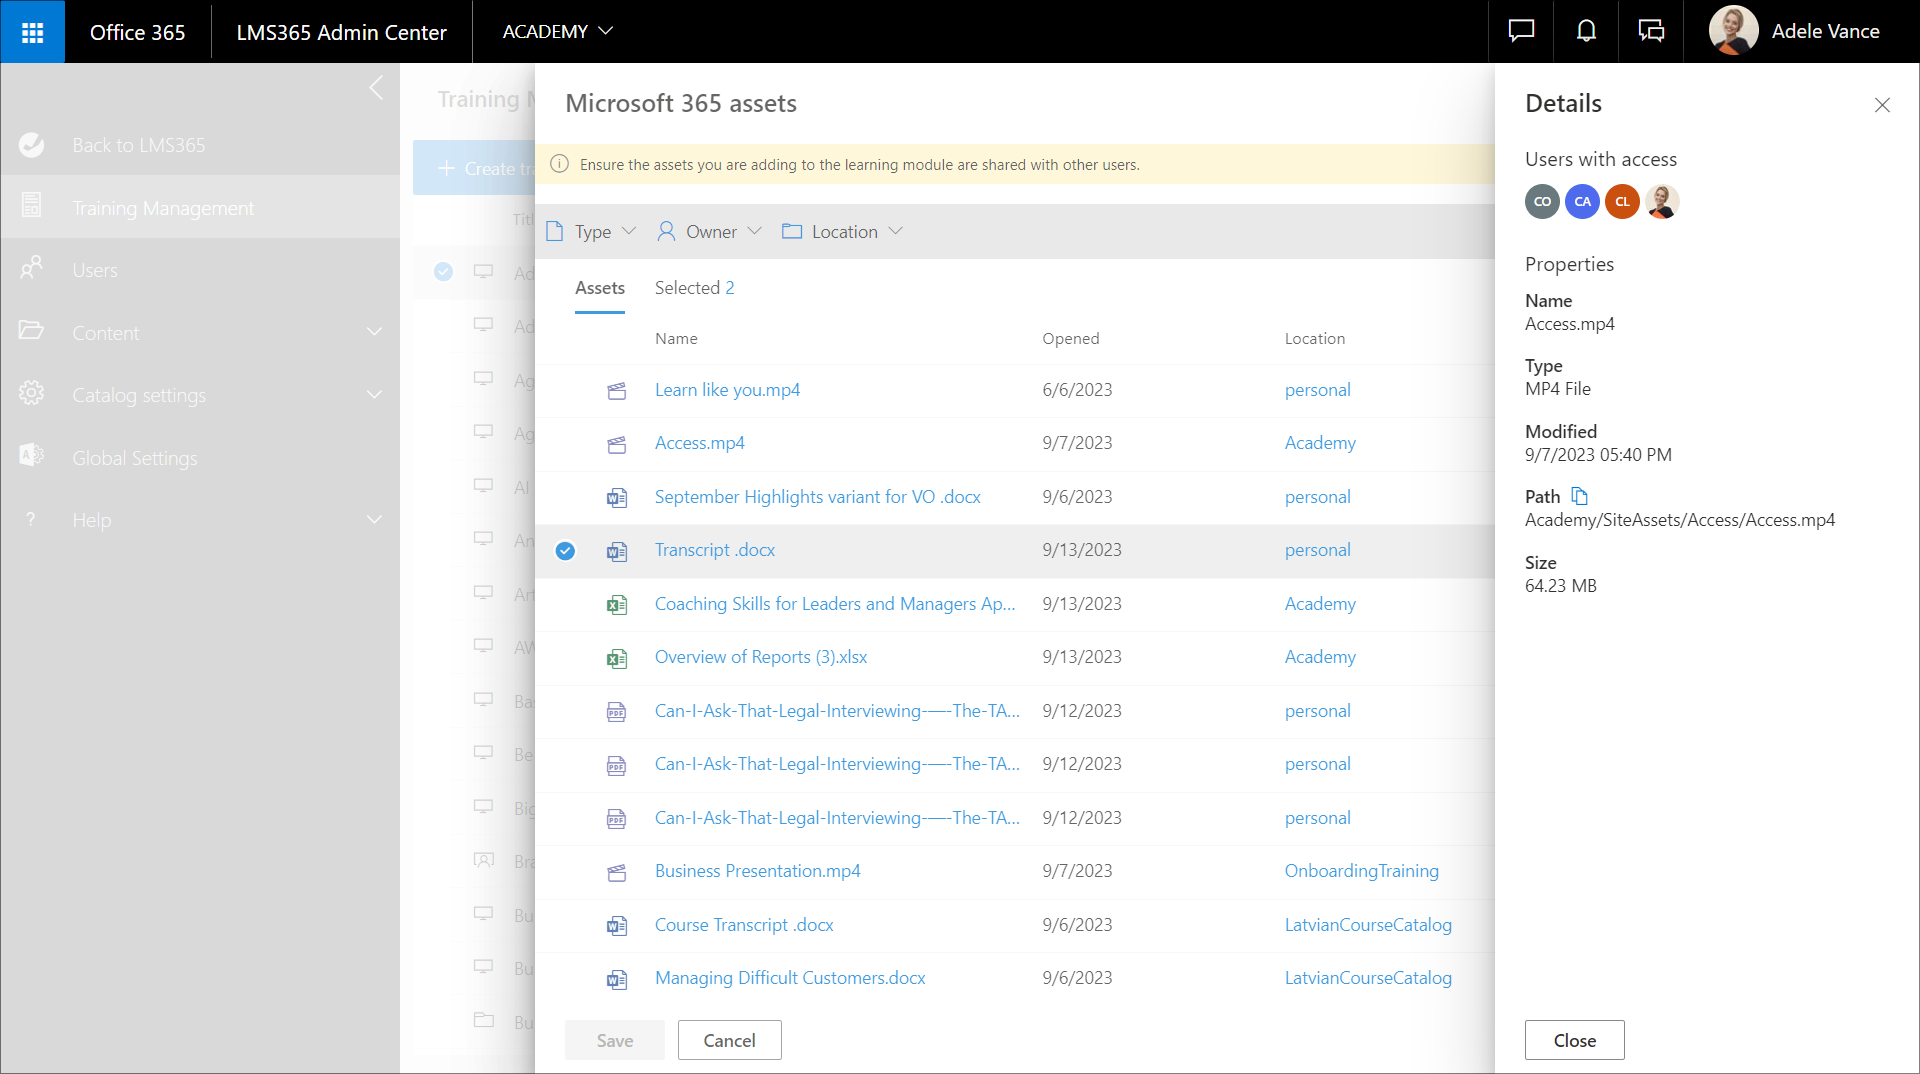Switch to the Assets tab
1920x1074 pixels.
(x=599, y=288)
